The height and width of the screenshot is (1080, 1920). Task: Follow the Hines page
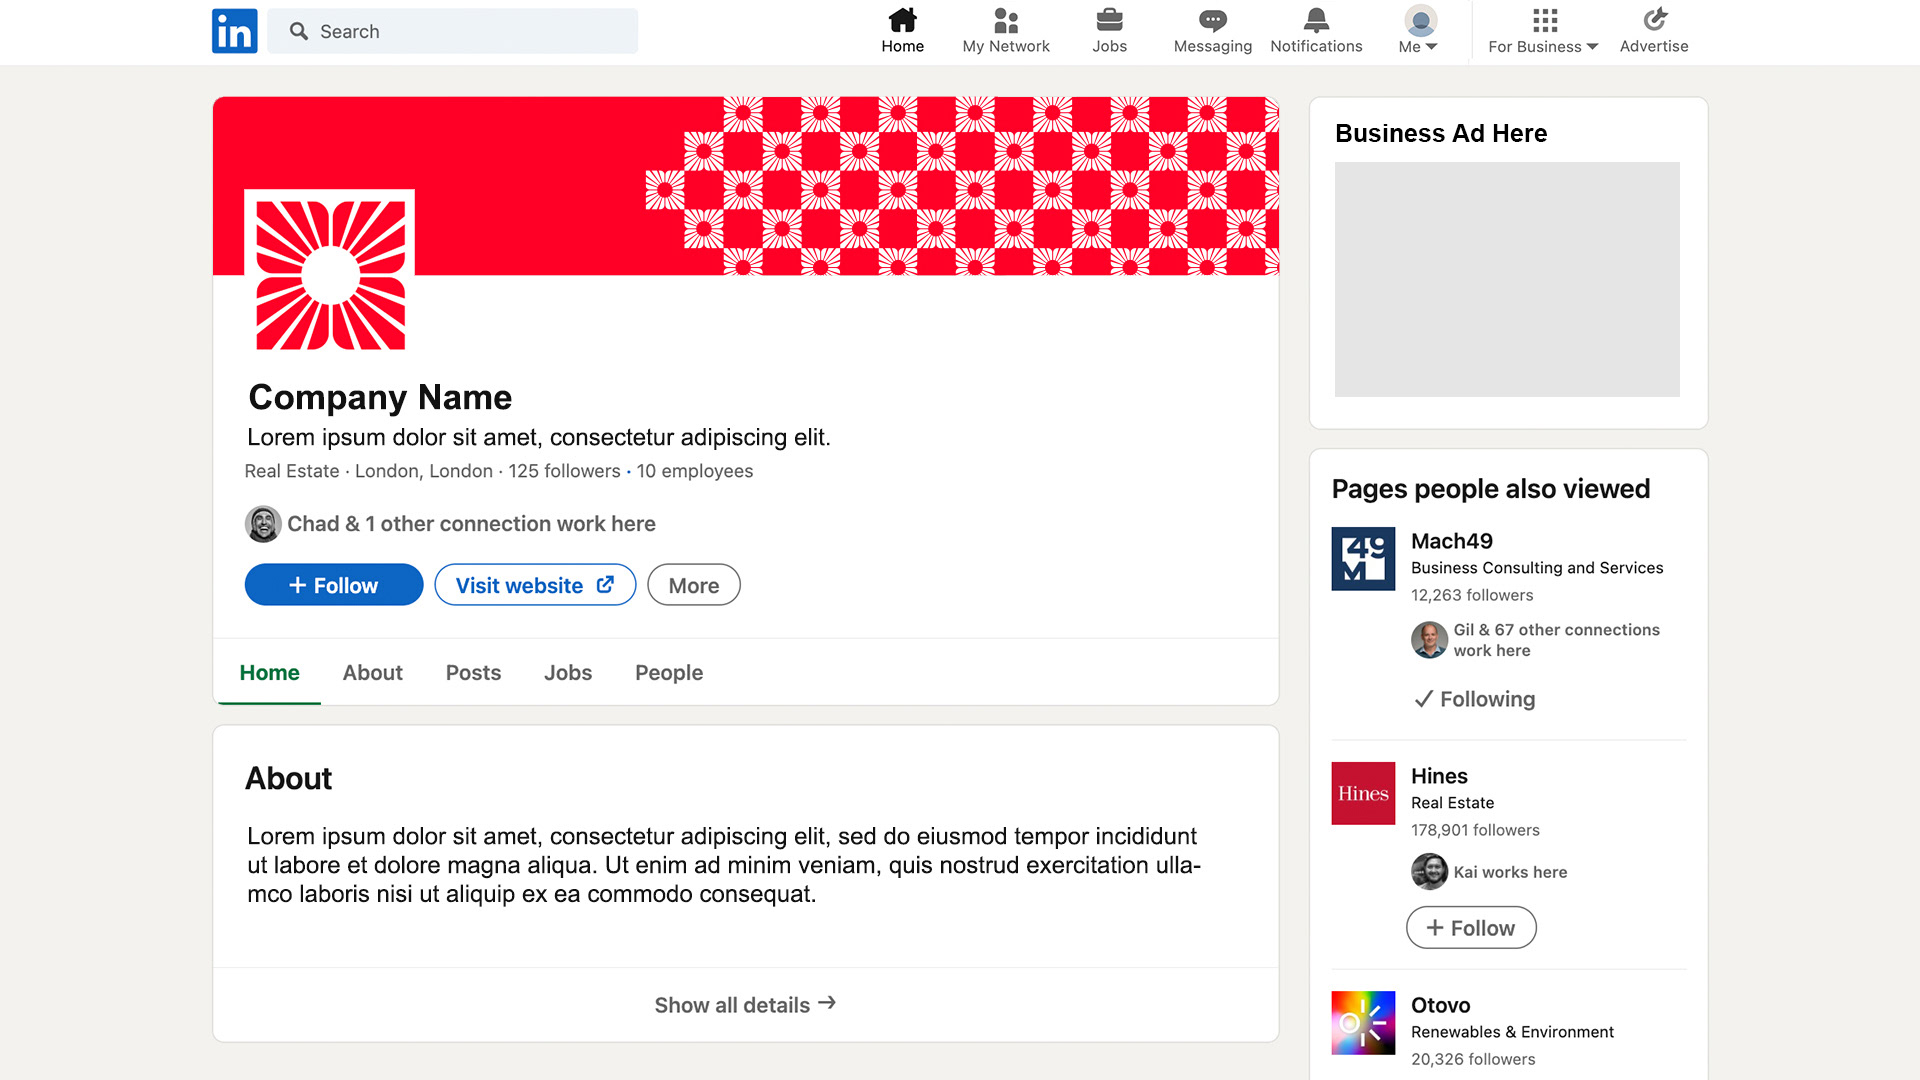point(1471,928)
